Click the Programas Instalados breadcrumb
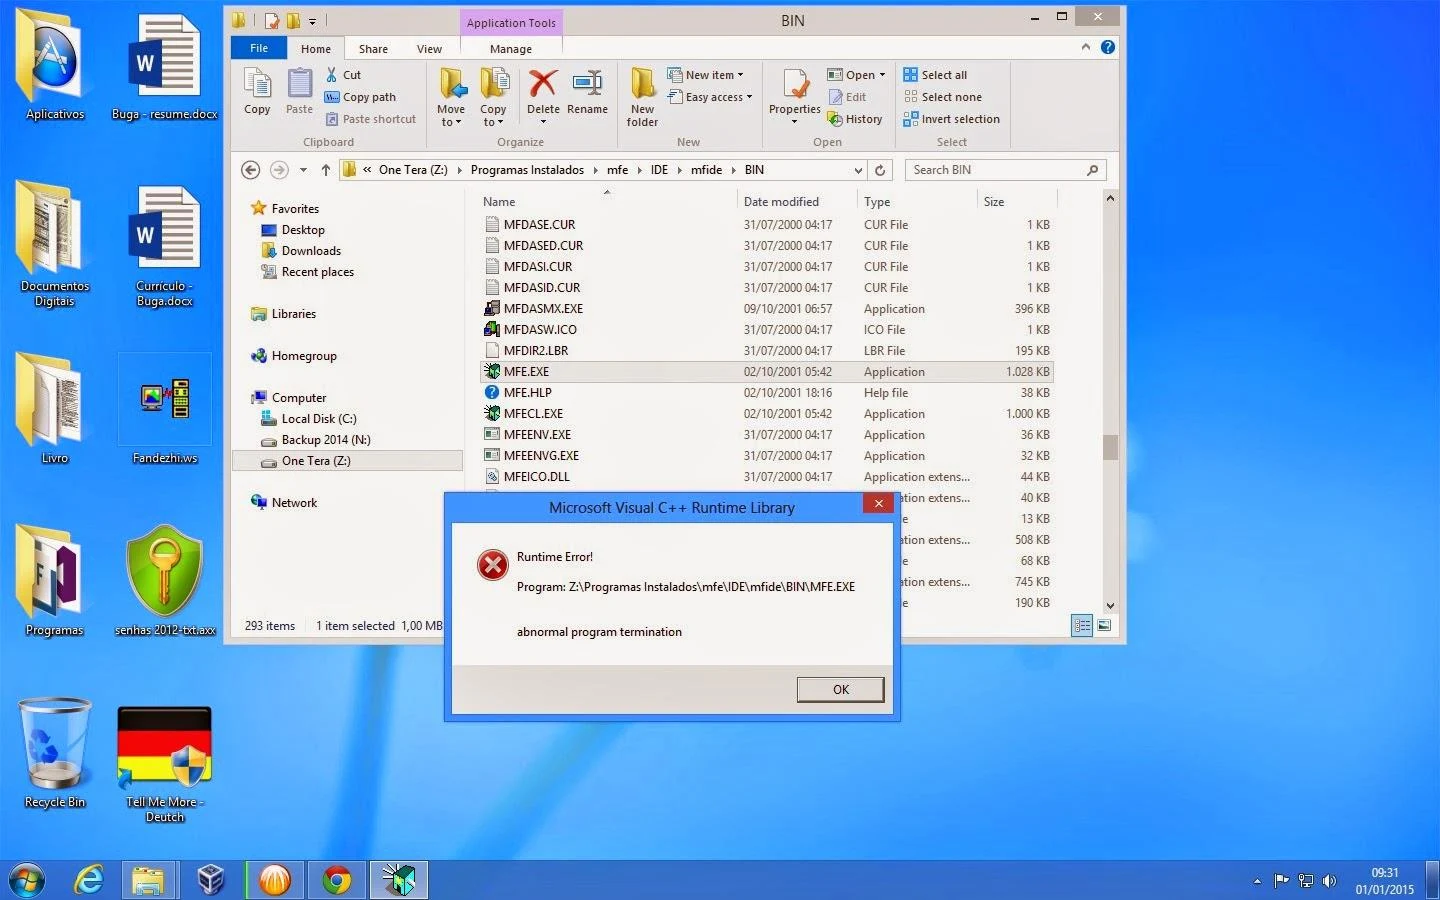Viewport: 1440px width, 900px height. (527, 170)
